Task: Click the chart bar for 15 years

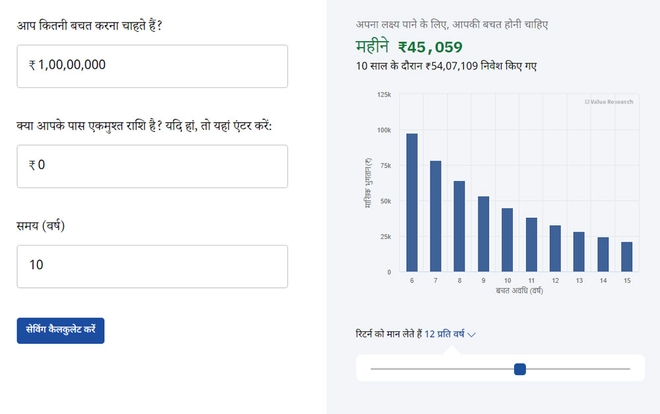Action: pyautogui.click(x=627, y=256)
